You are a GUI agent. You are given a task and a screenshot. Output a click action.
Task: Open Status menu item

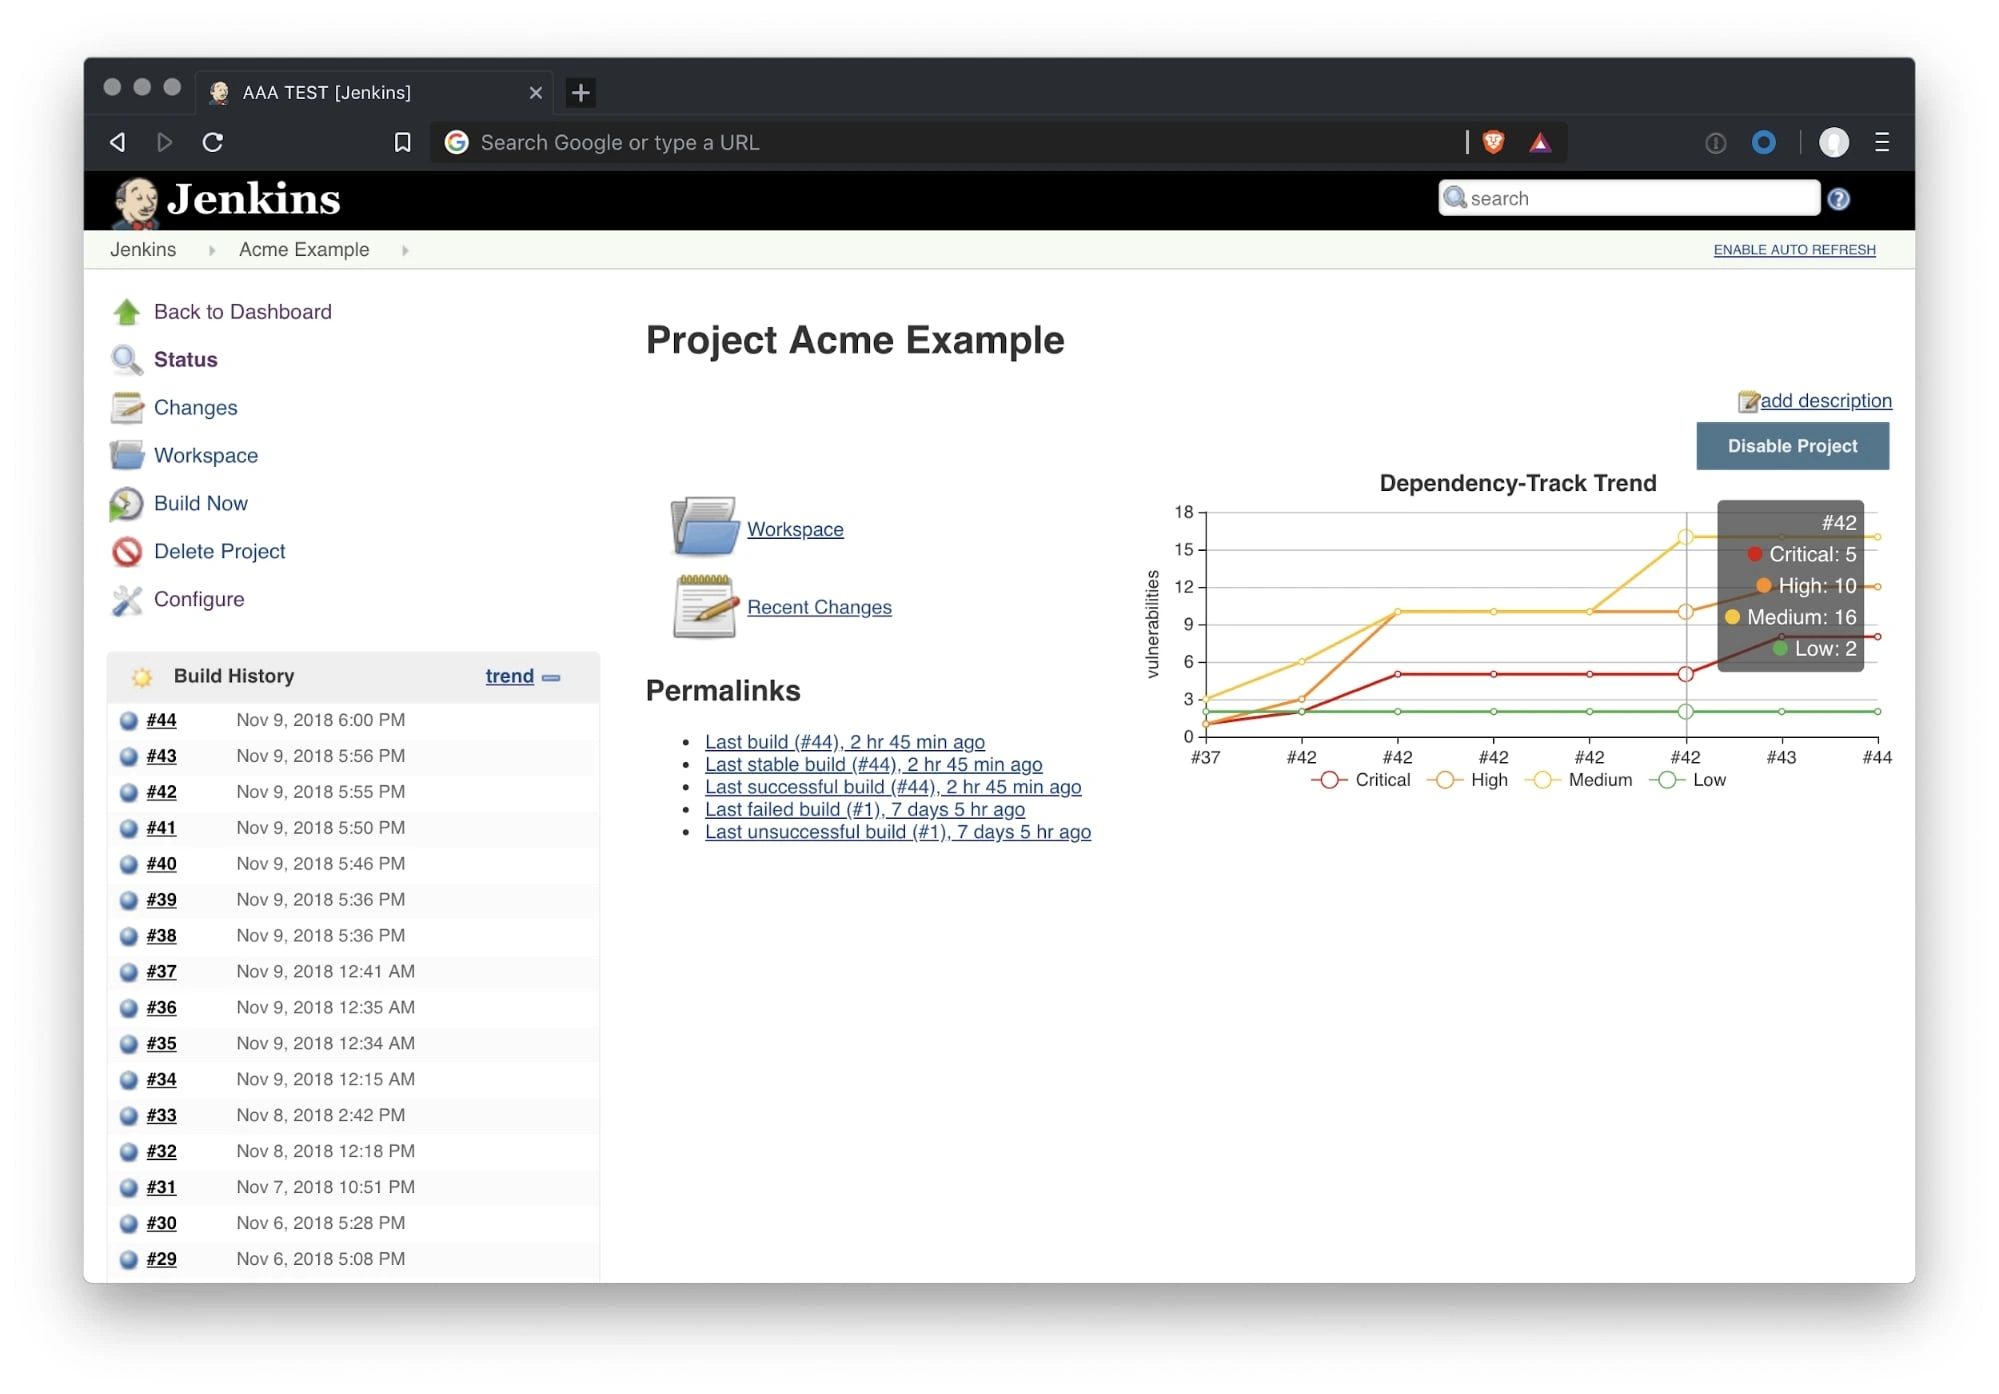click(185, 360)
